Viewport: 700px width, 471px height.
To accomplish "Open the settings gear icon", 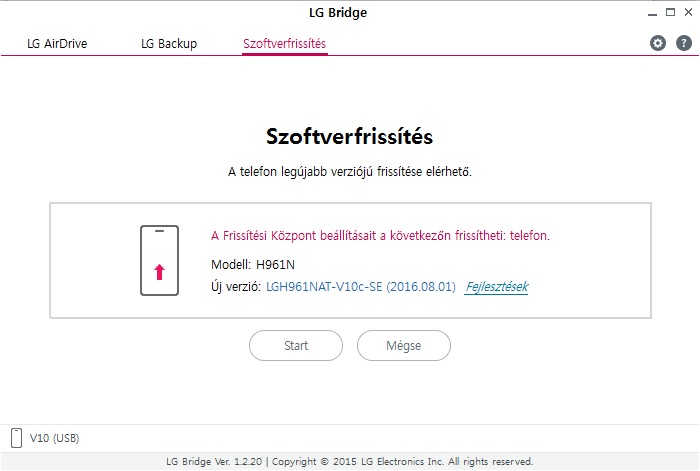I will coord(658,43).
